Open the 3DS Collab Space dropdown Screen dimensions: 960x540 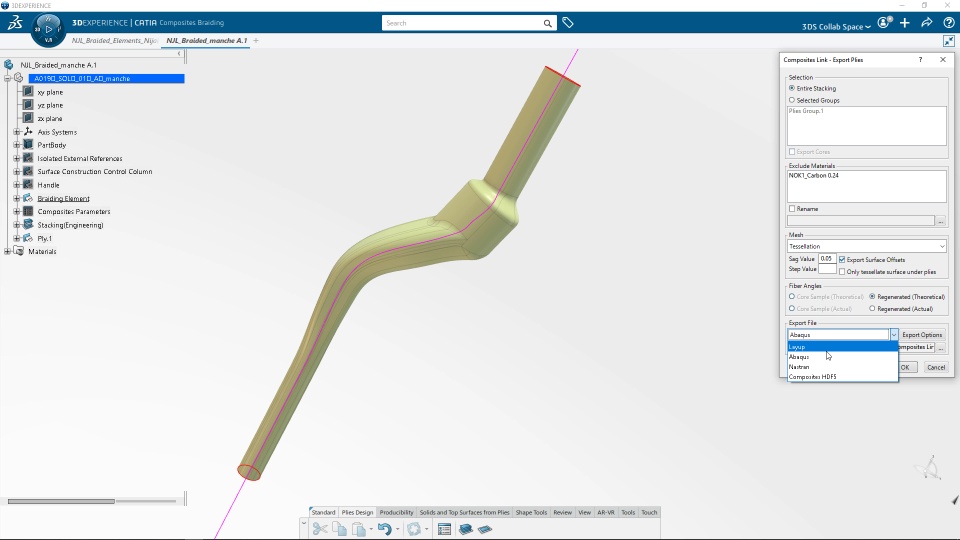coord(836,26)
